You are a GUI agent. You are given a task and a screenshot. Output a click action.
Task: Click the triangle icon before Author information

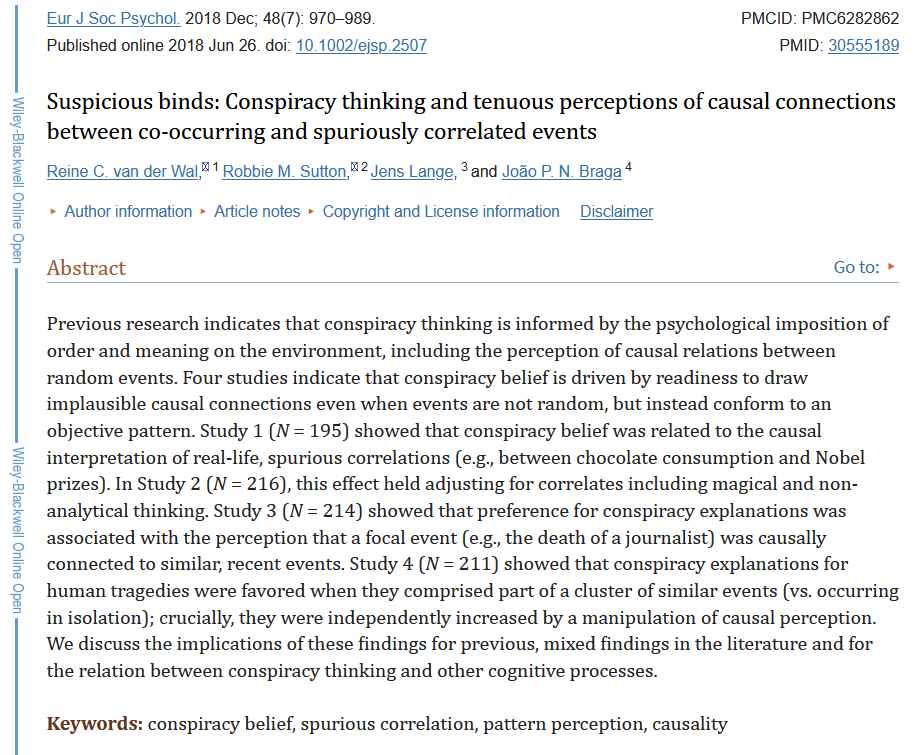tap(53, 211)
